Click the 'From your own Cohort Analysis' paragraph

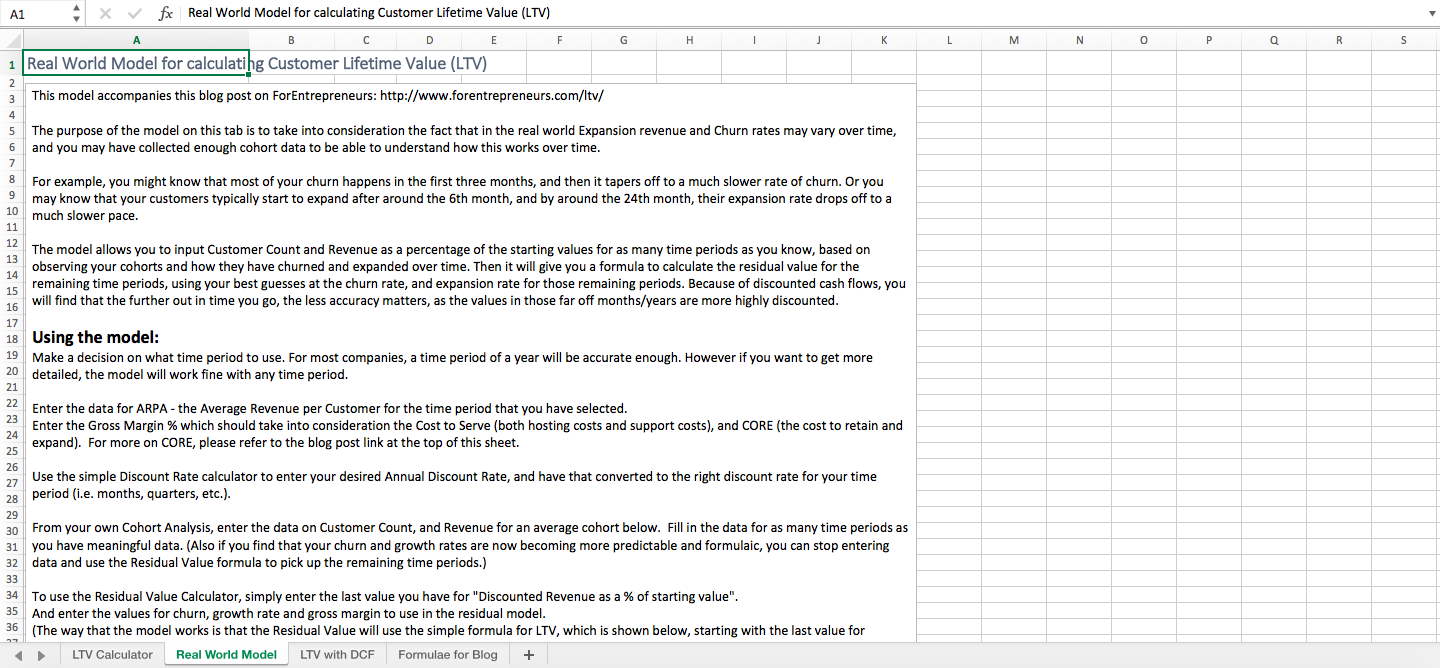[x=470, y=544]
